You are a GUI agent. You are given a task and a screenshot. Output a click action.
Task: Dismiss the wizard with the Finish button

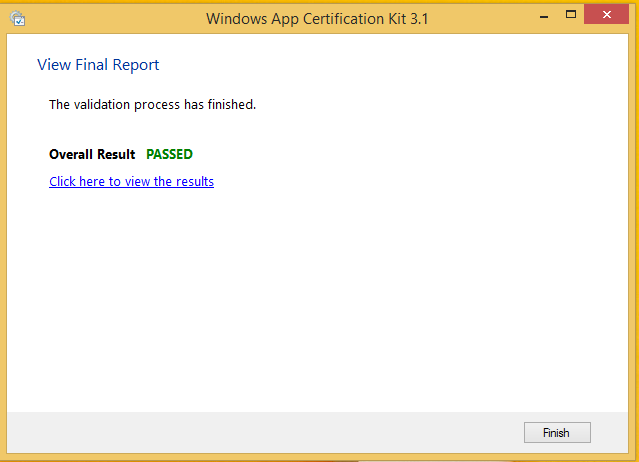(557, 432)
